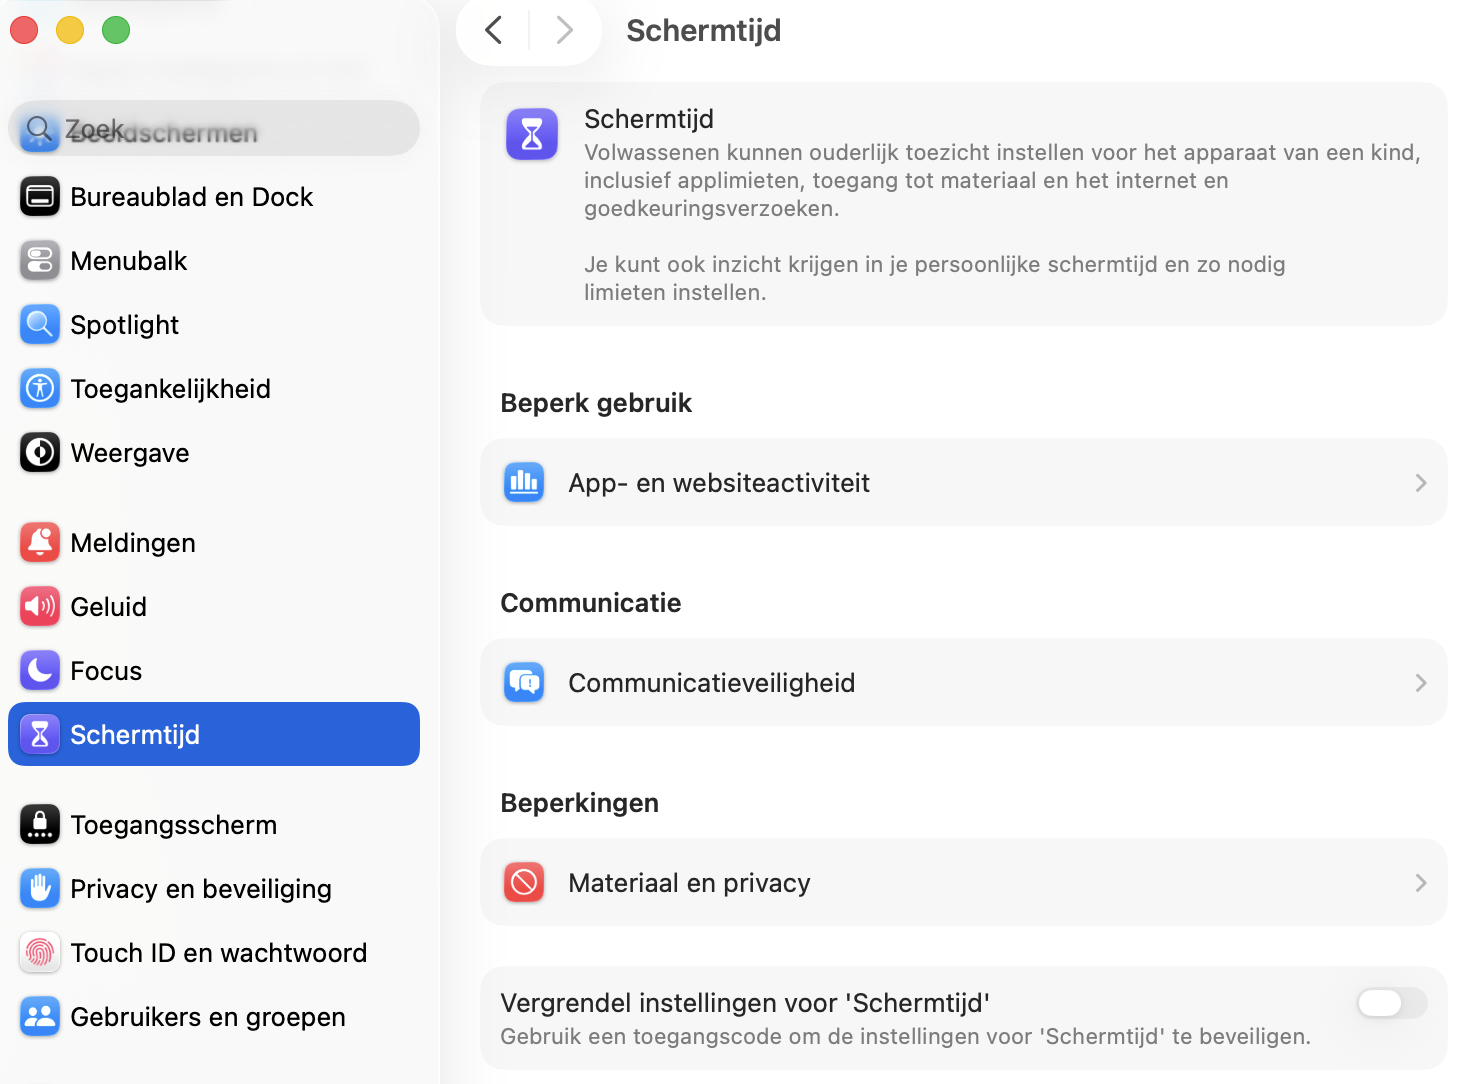Open Weergave via the display icon
Viewport: 1470px width, 1084px height.
[39, 452]
